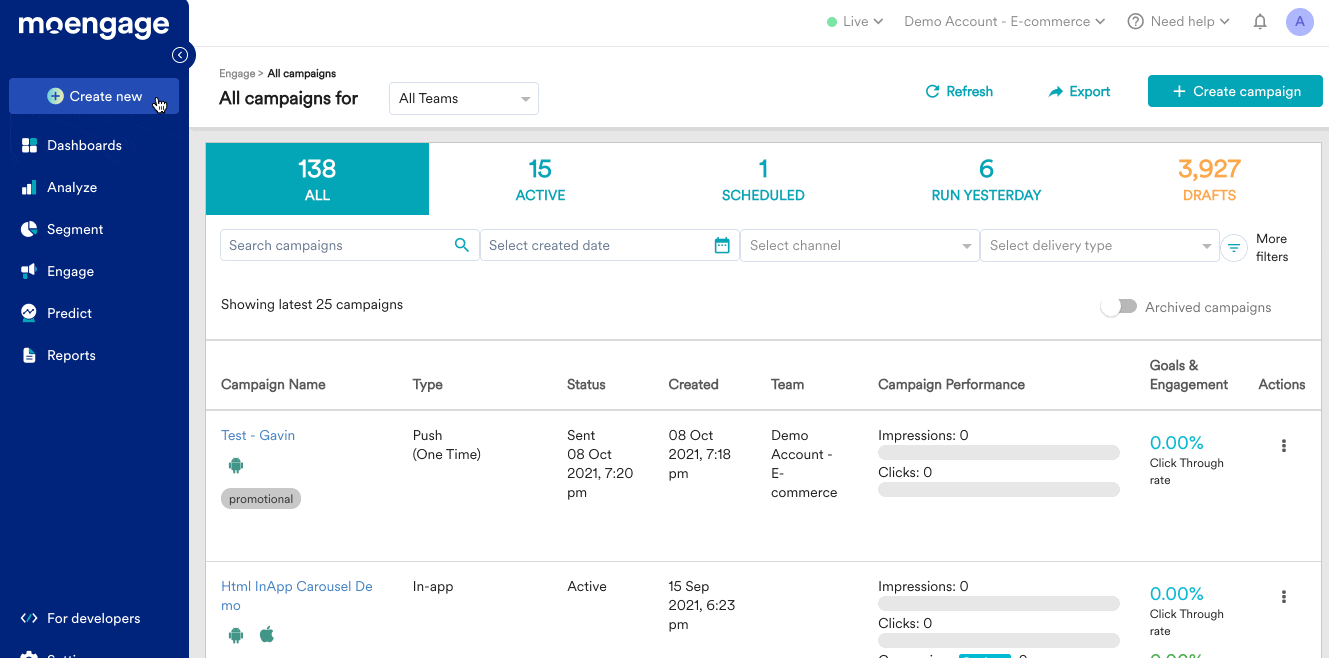Select the Reports sidebar icon
This screenshot has width=1329, height=658.
29,355
